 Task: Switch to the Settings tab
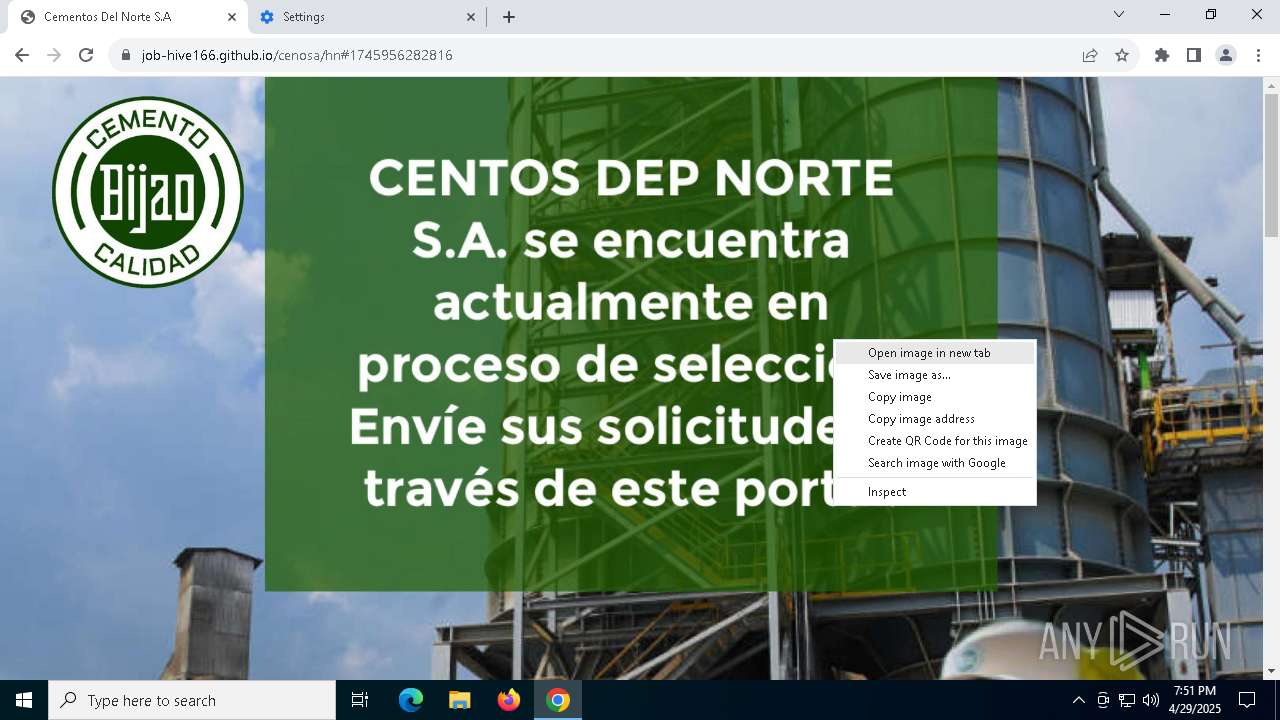pyautogui.click(x=368, y=17)
